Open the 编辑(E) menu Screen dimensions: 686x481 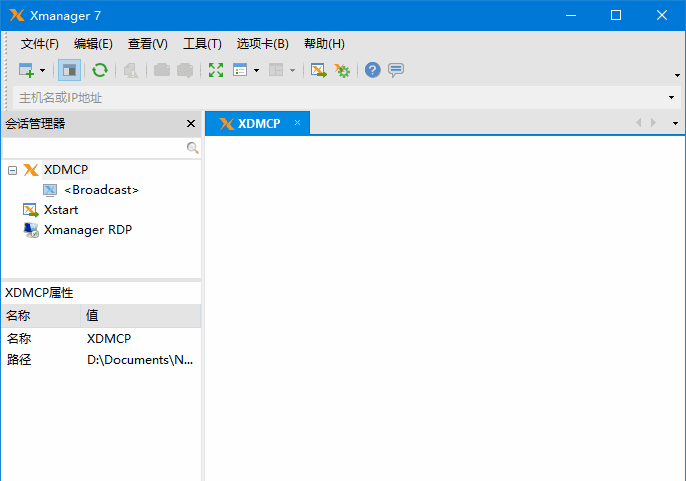(93, 44)
